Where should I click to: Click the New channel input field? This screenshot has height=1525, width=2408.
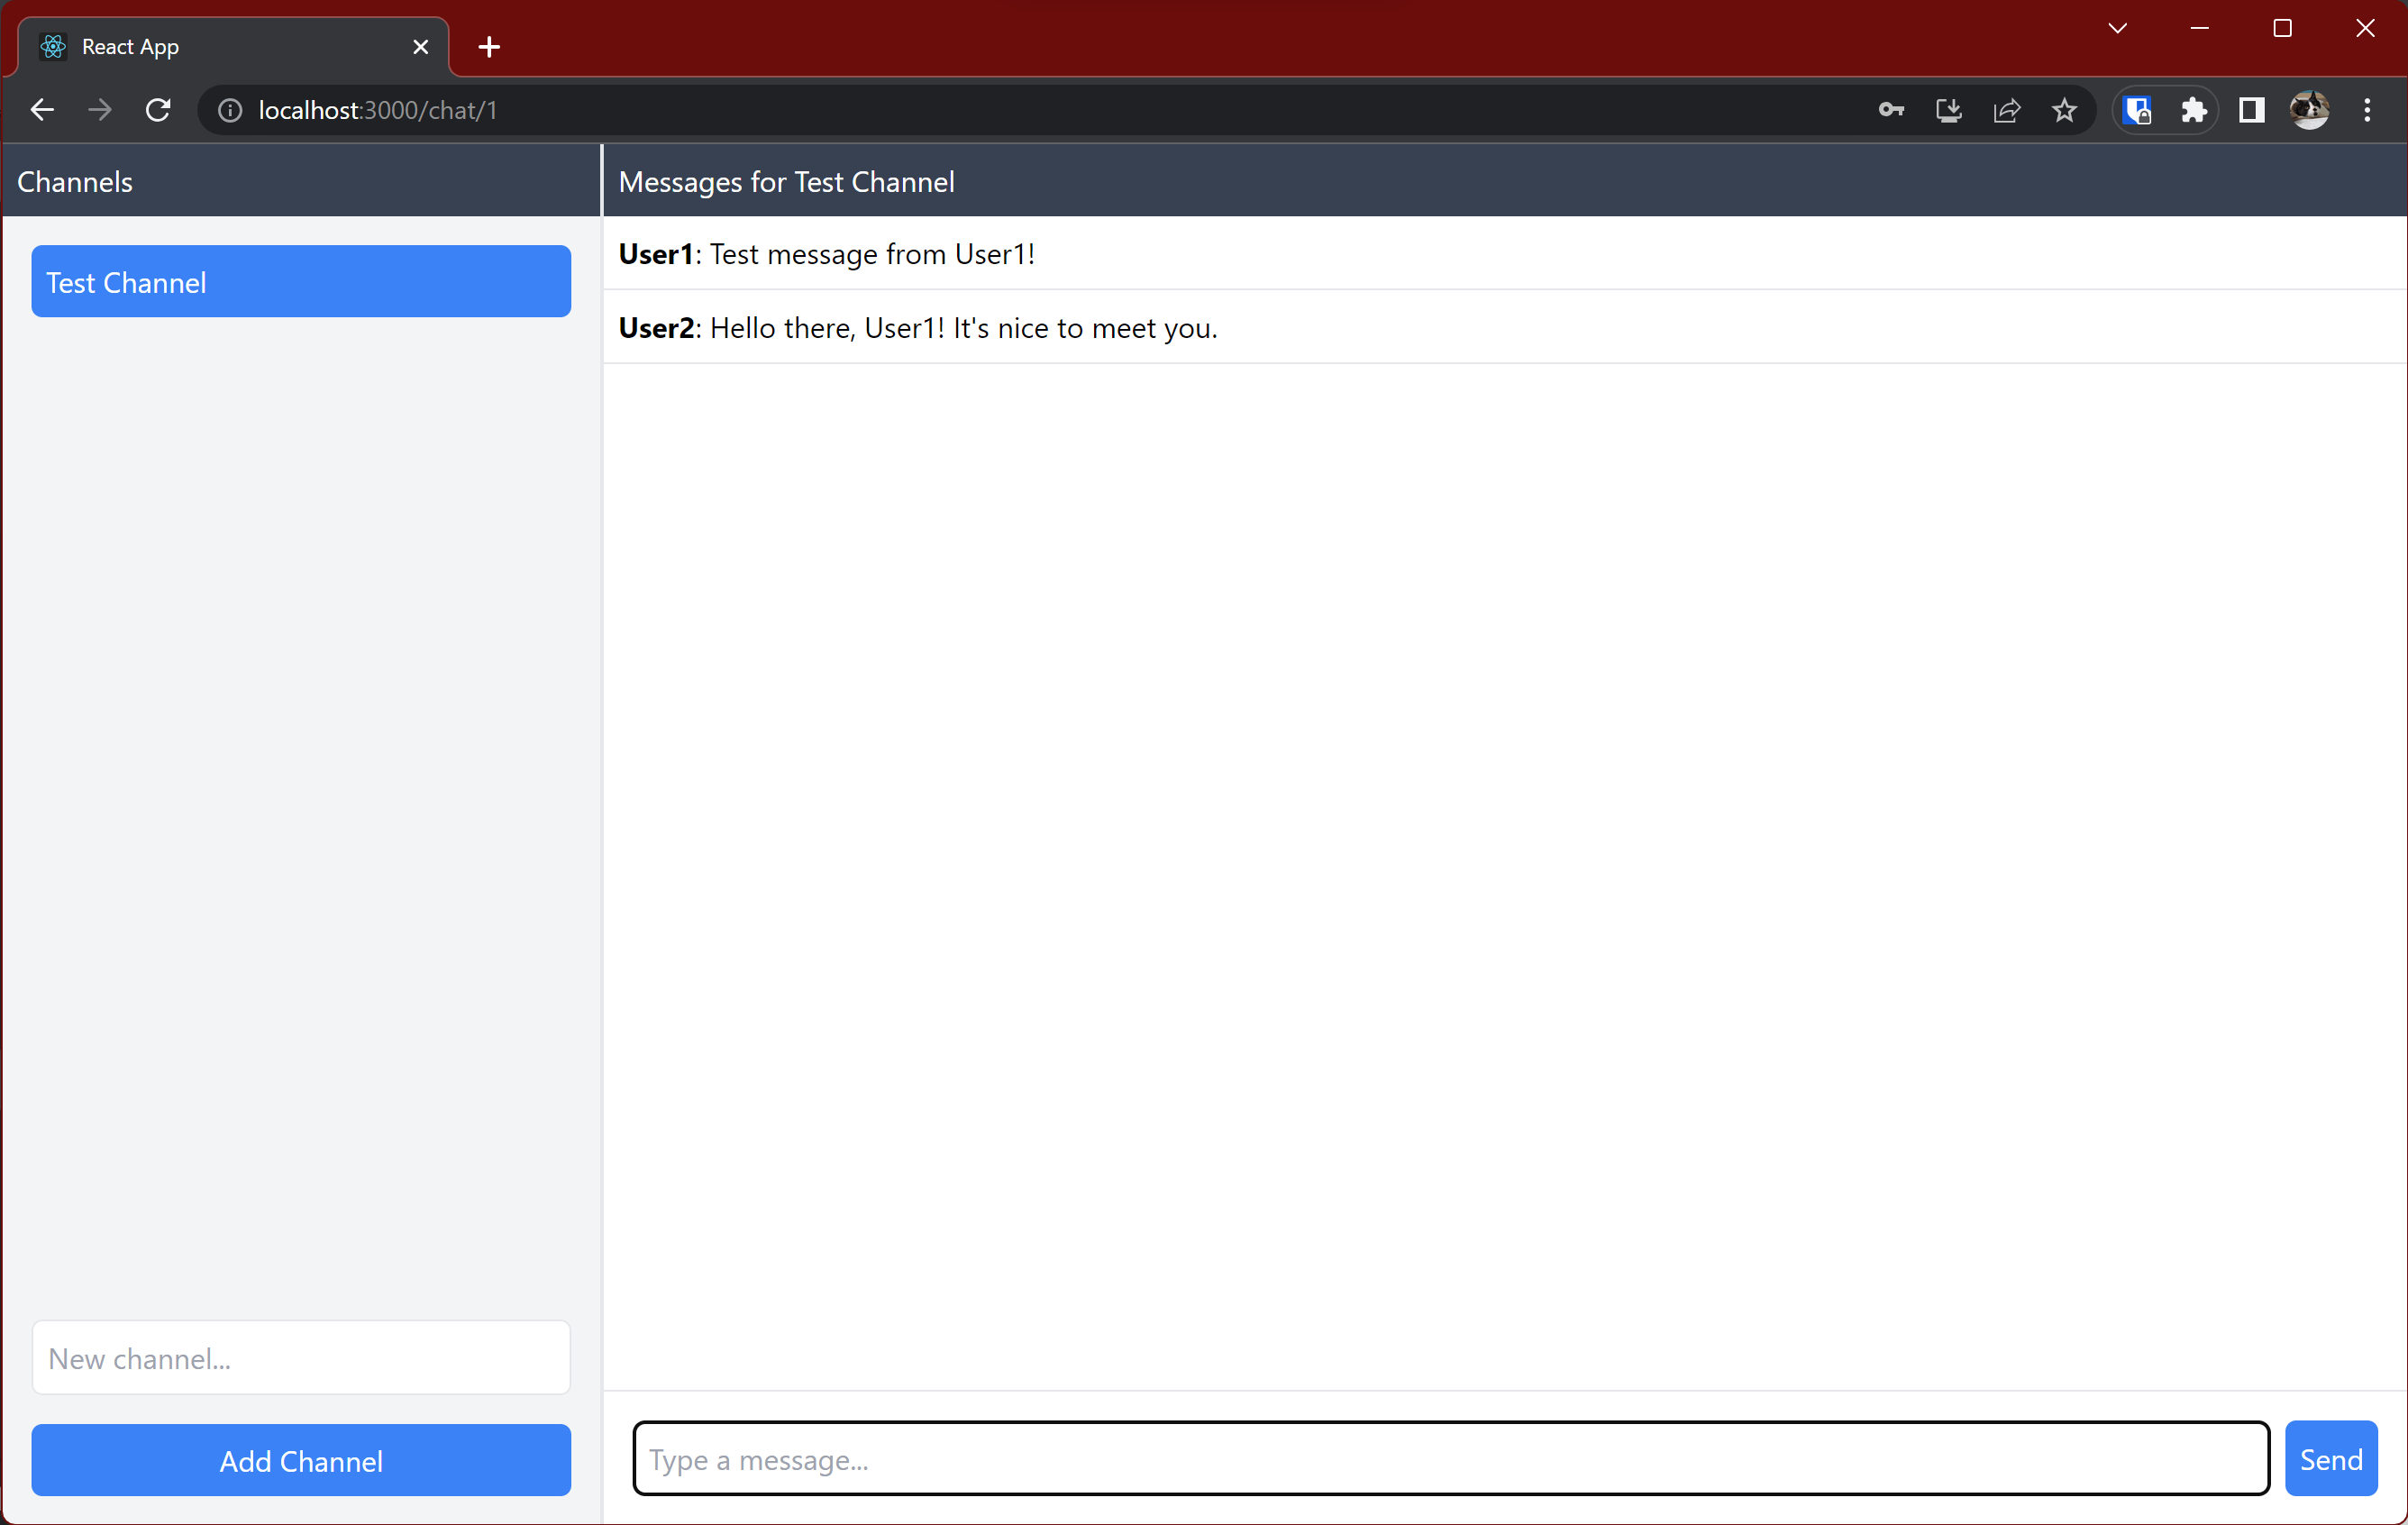coord(300,1358)
